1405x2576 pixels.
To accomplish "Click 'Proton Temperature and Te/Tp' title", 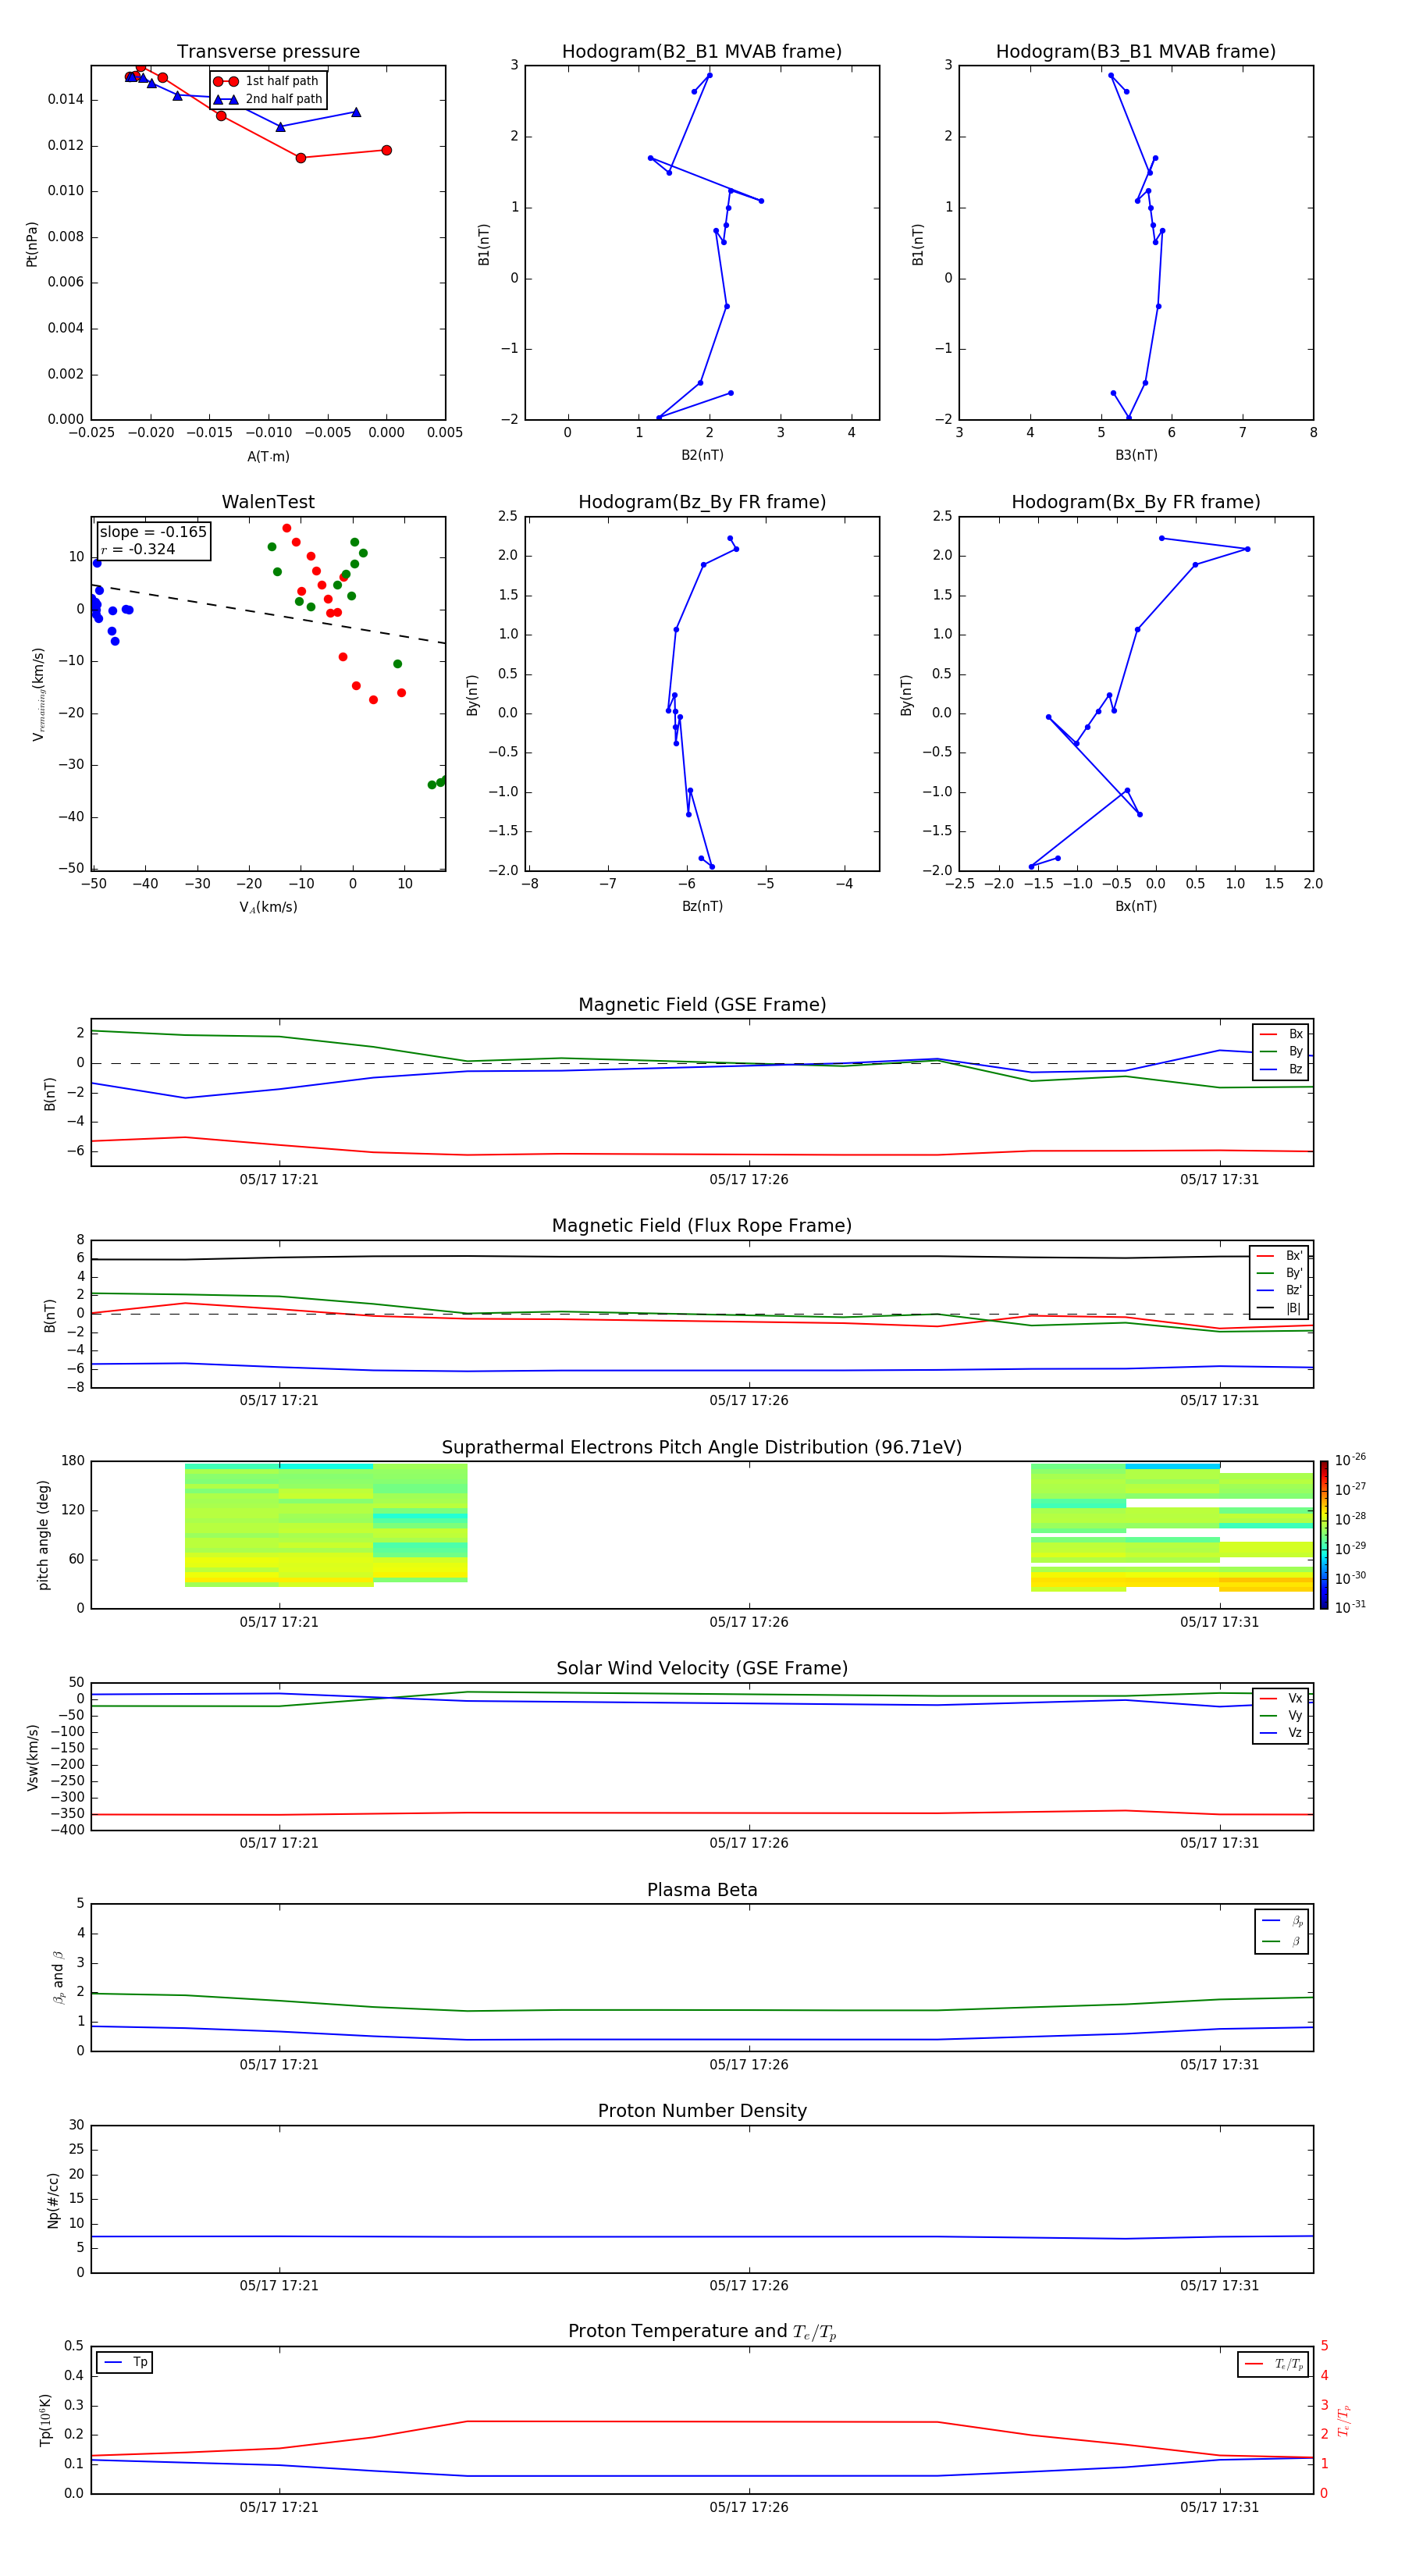I will tap(702, 2332).
